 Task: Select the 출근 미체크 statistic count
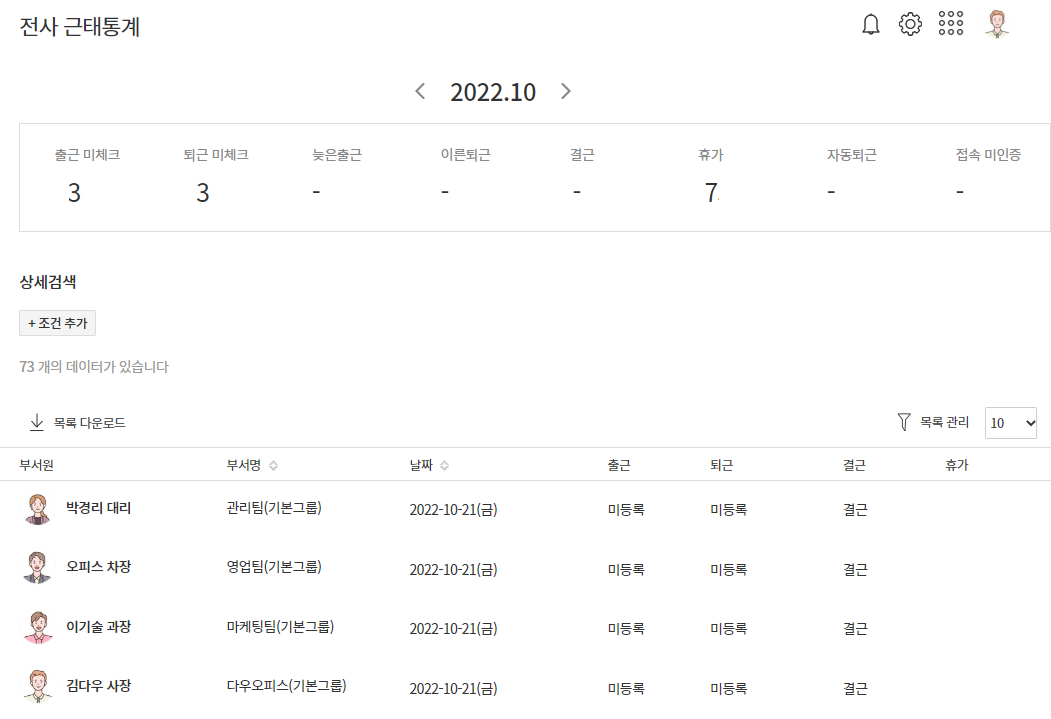[74, 193]
